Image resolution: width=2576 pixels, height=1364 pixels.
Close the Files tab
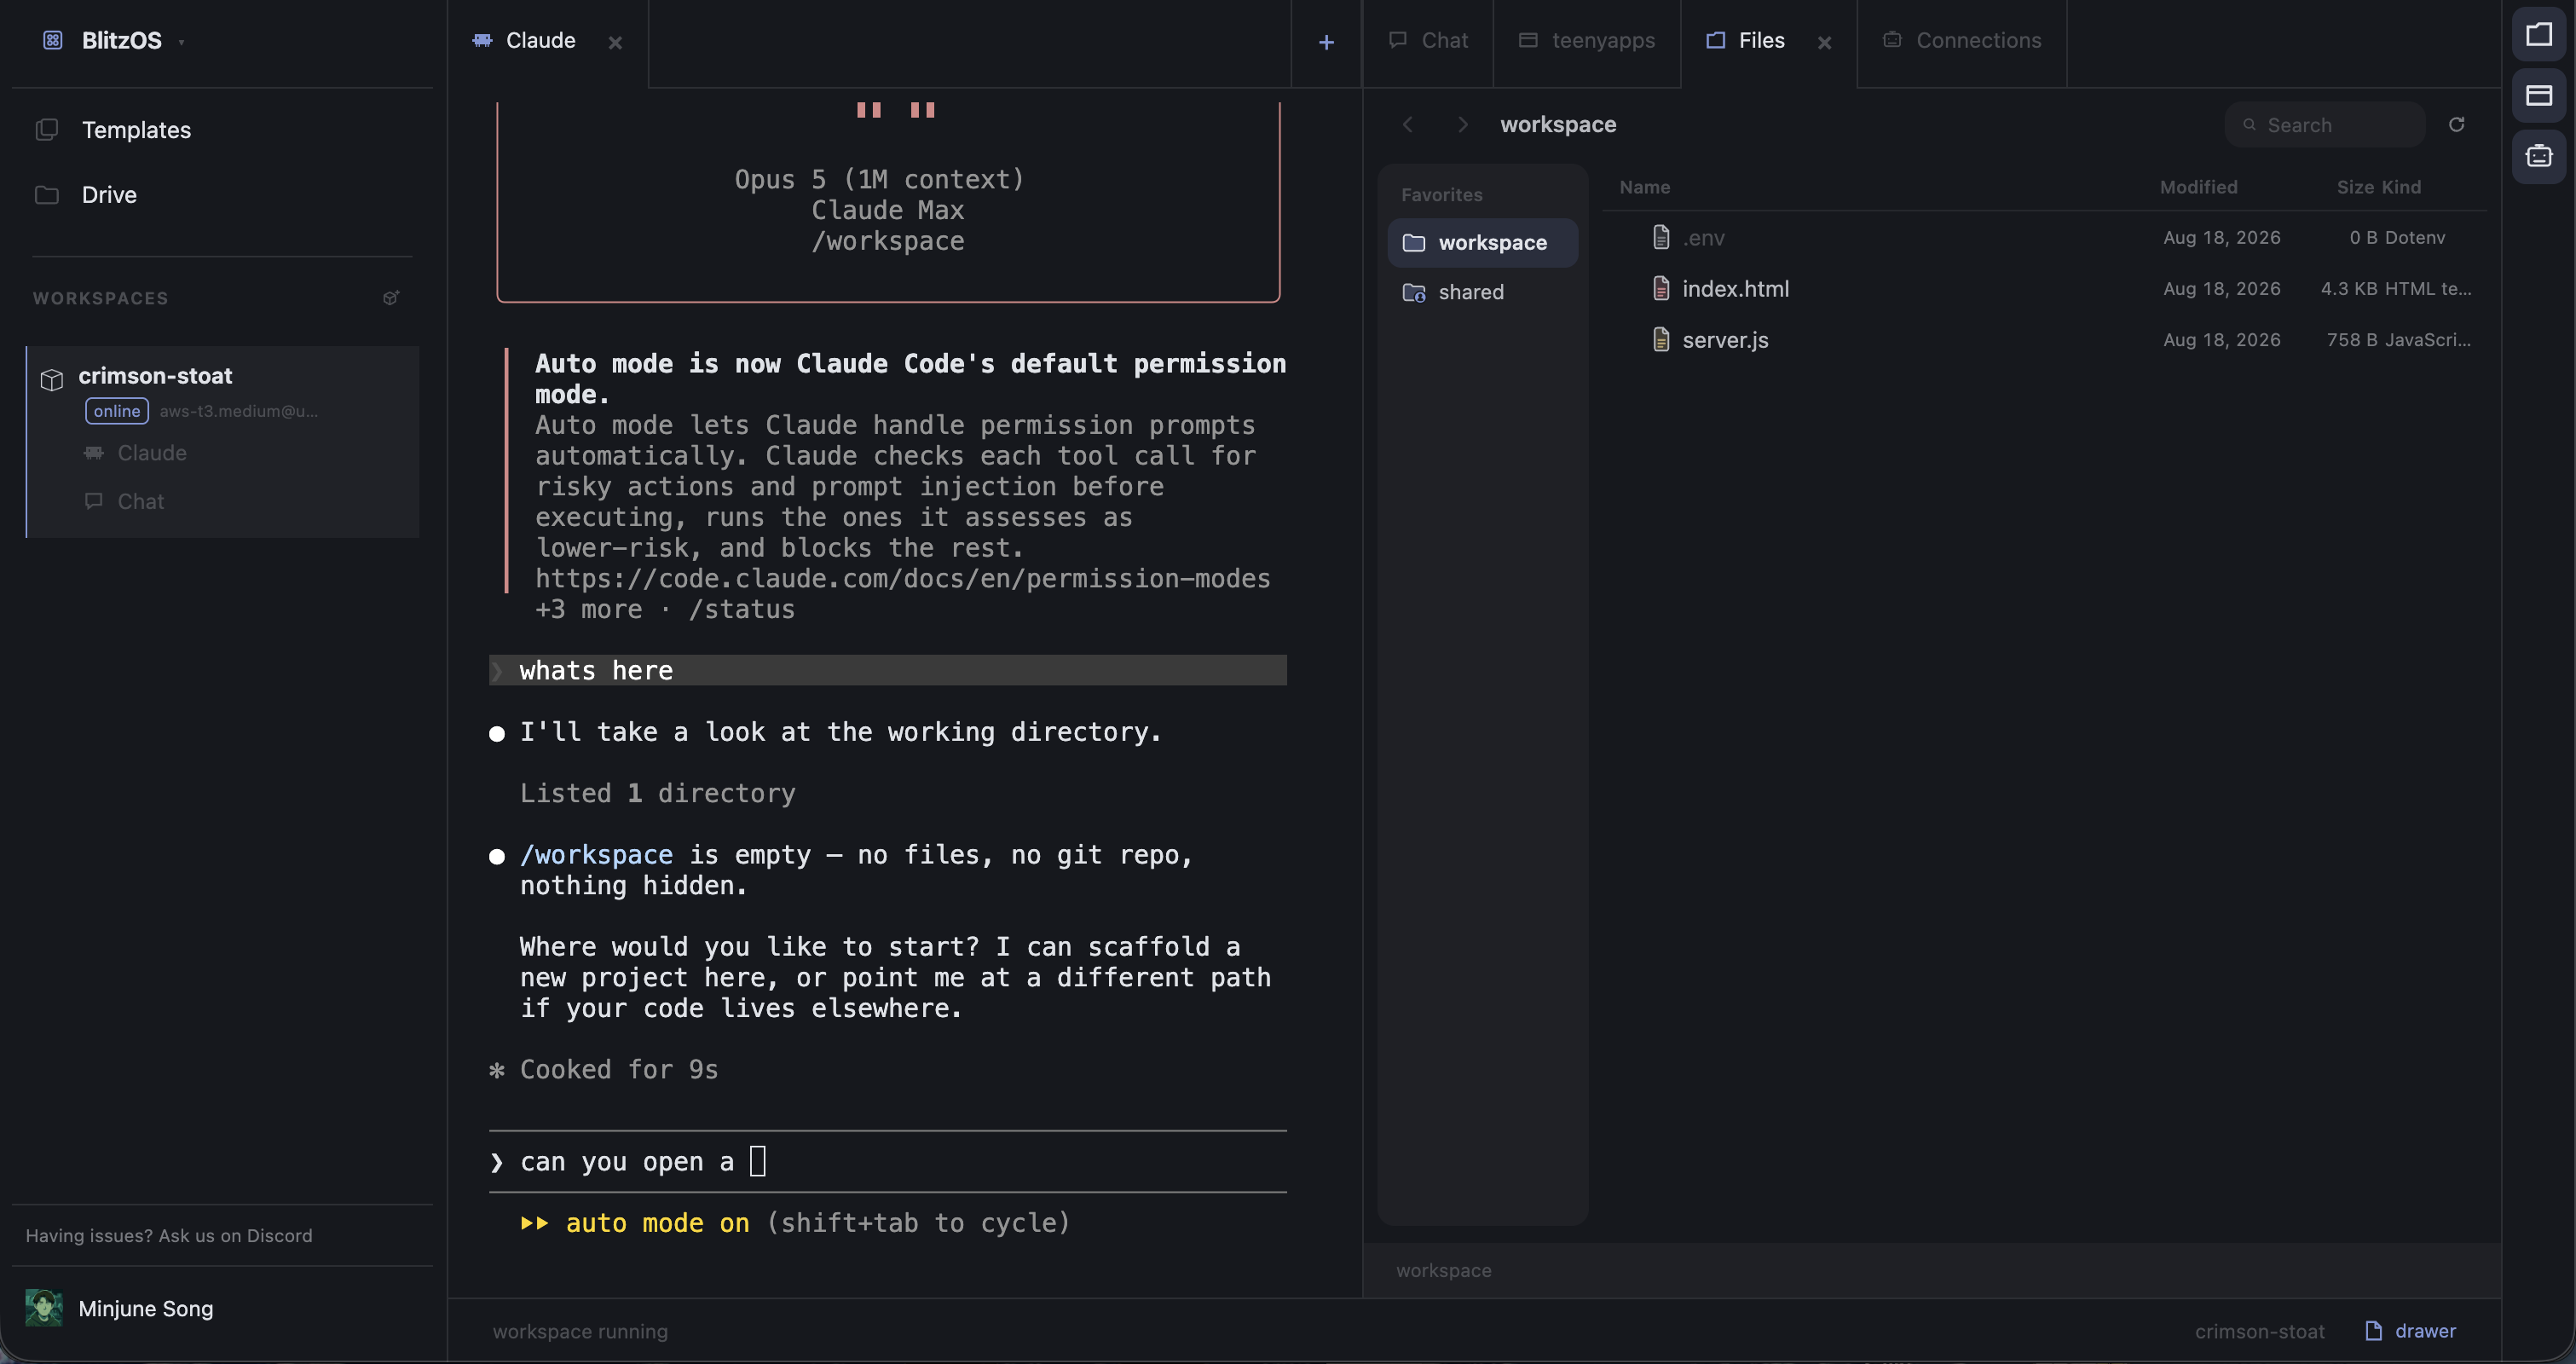coord(1825,42)
